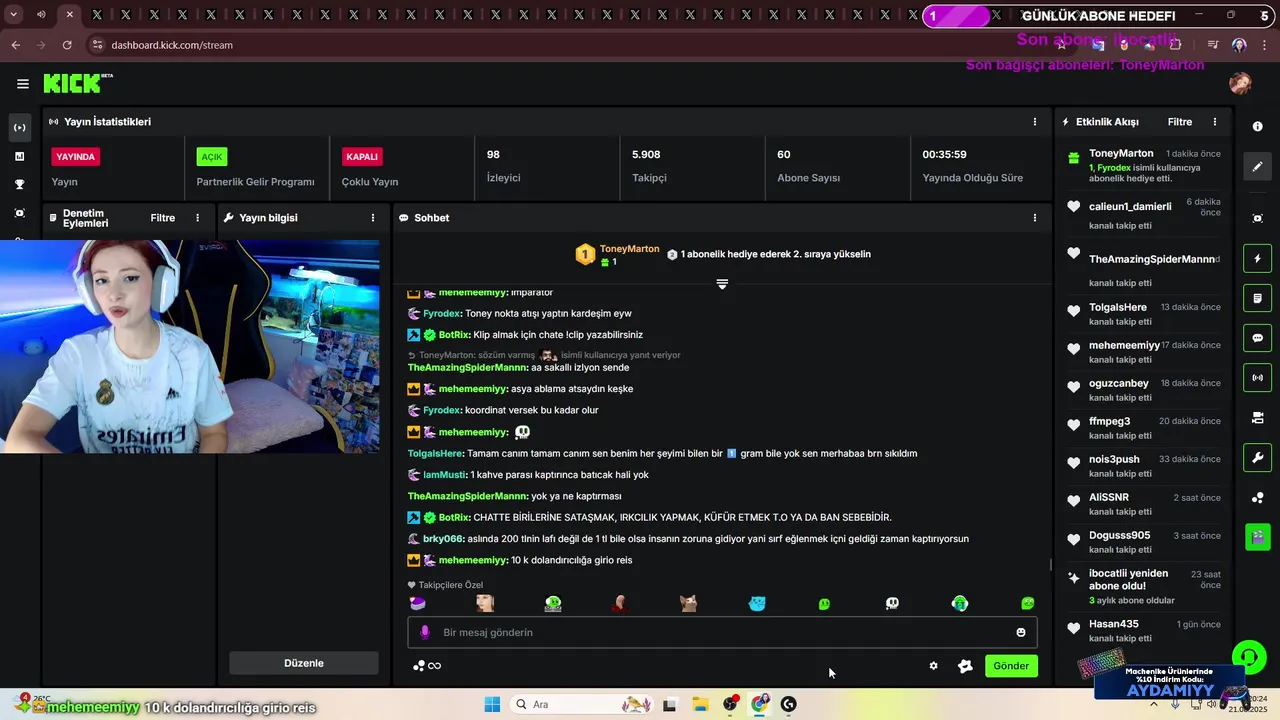The width and height of the screenshot is (1280, 720).
Task: Toggle the moderation actions note panel
Action: click(1258, 298)
